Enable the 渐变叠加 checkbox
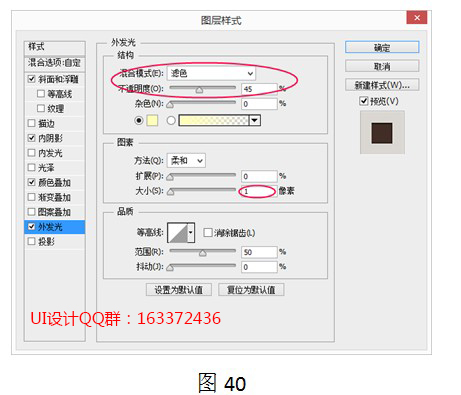Screen dimensions: 461x395 point(31,197)
